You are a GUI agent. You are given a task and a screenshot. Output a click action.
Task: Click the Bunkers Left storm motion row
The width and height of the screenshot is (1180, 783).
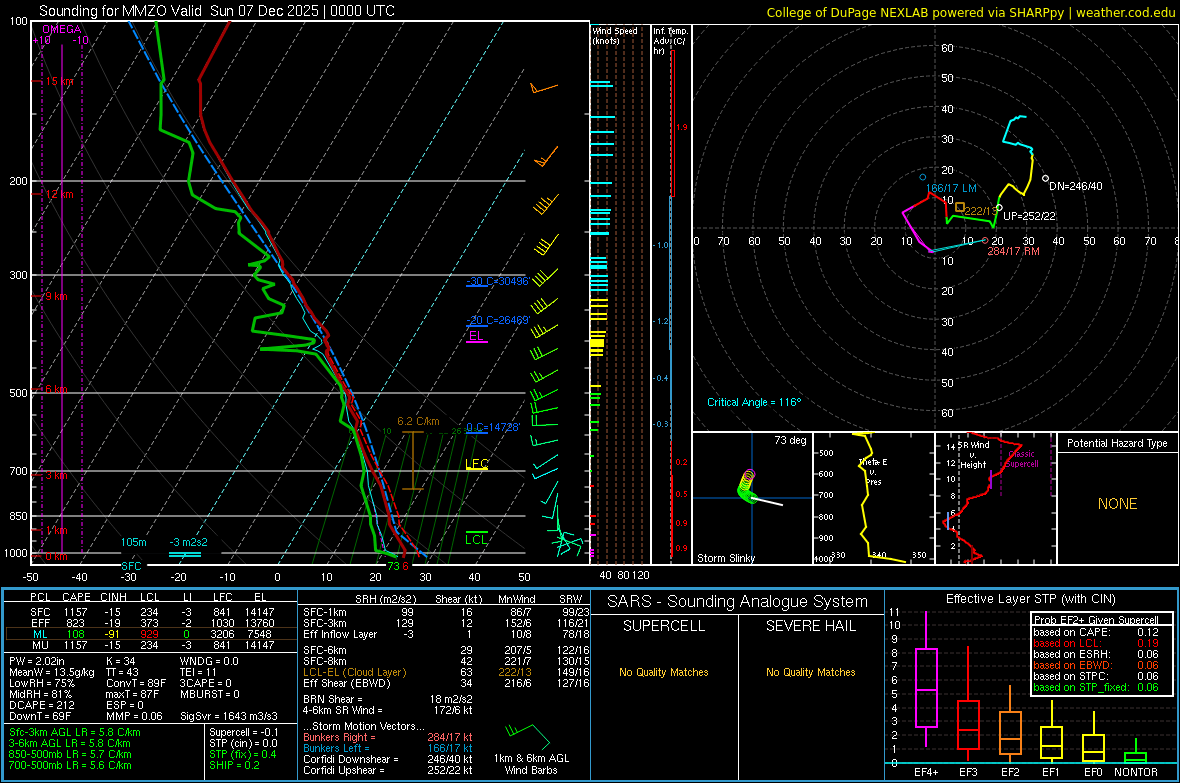coord(388,748)
